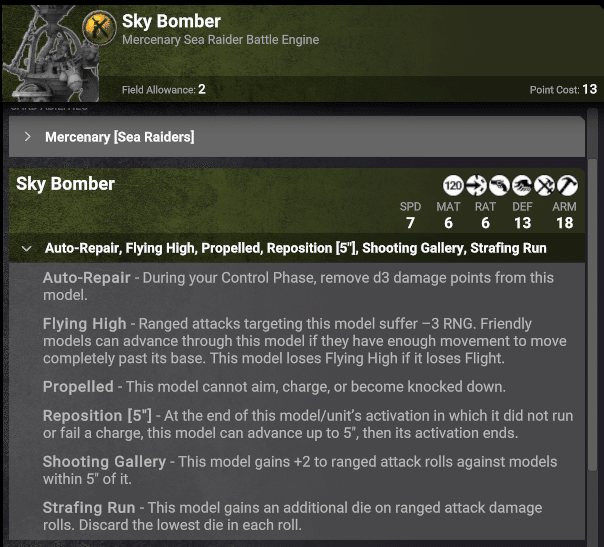Click the hammer construct icon

pos(567,185)
